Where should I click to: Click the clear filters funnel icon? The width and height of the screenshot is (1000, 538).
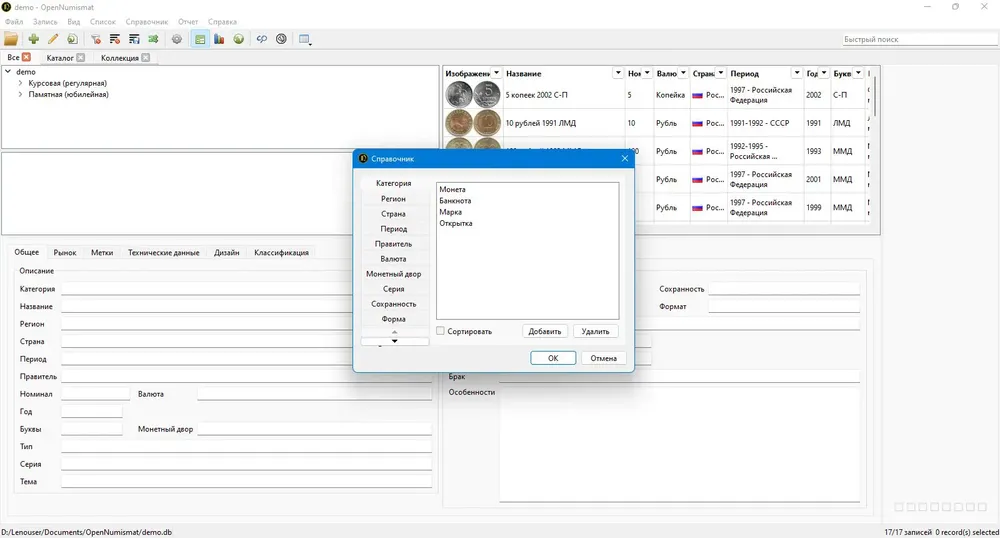[96, 39]
